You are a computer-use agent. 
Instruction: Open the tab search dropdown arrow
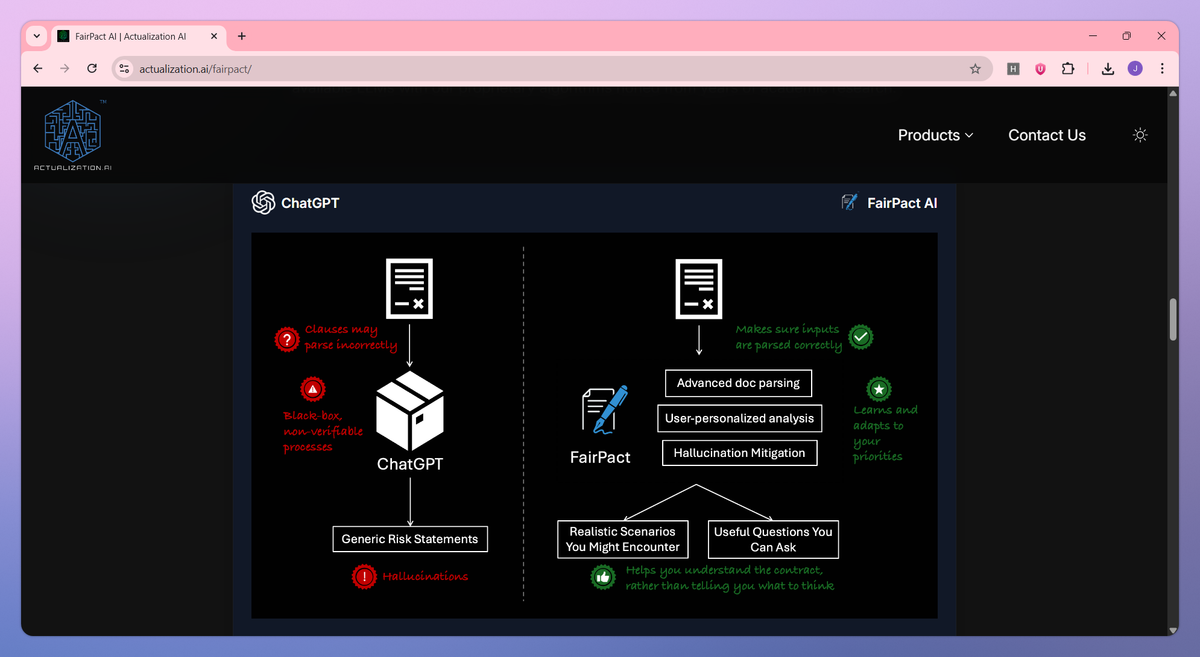[x=37, y=36]
